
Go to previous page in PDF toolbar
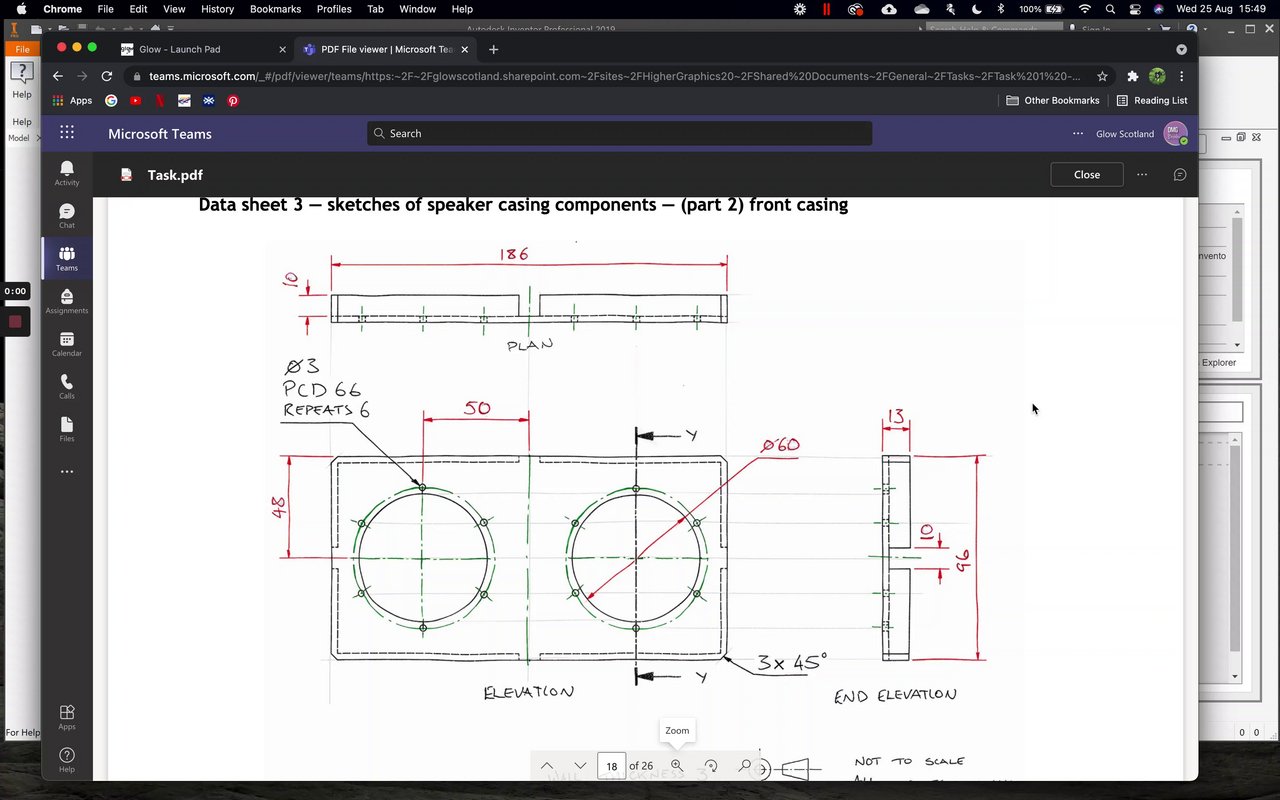pyautogui.click(x=547, y=766)
